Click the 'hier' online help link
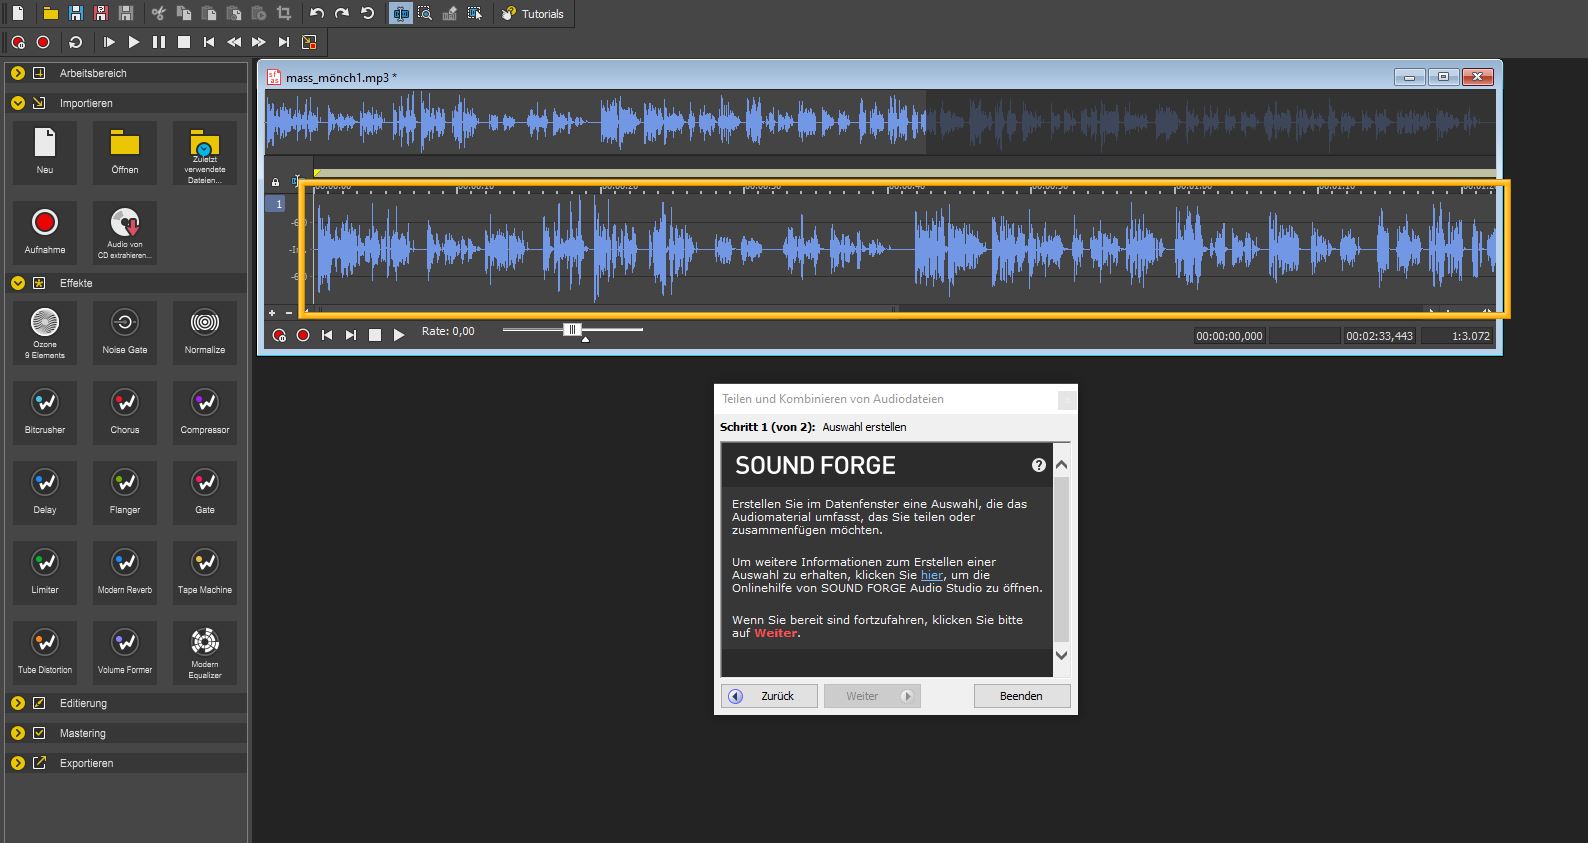 point(932,575)
